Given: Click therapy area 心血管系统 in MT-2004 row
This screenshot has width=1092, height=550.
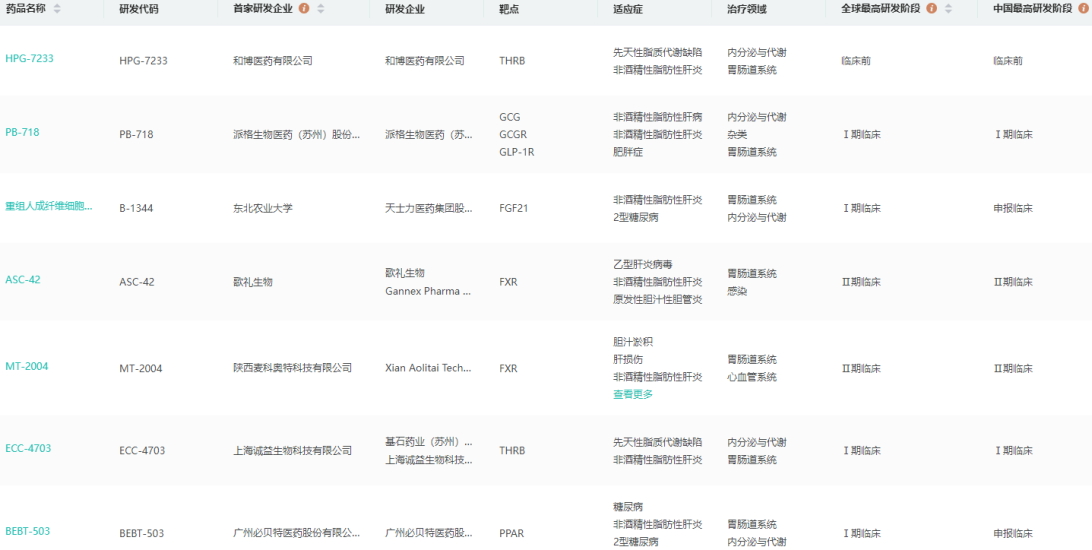Looking at the screenshot, I should pos(752,377).
